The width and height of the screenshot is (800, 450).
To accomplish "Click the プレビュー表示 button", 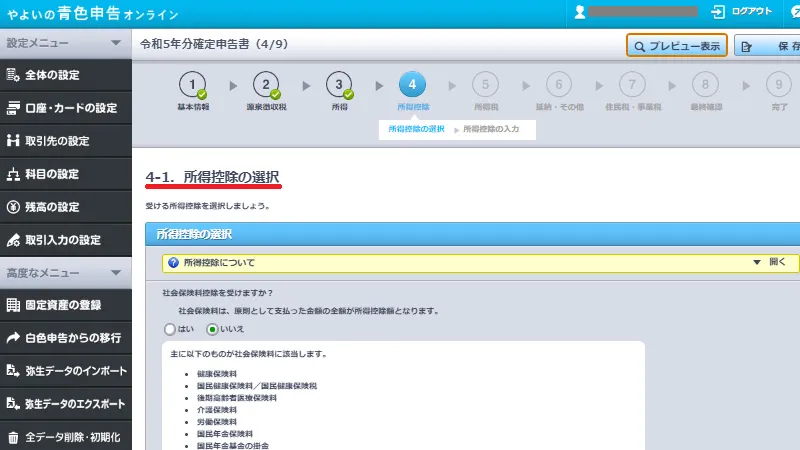I will 677,46.
